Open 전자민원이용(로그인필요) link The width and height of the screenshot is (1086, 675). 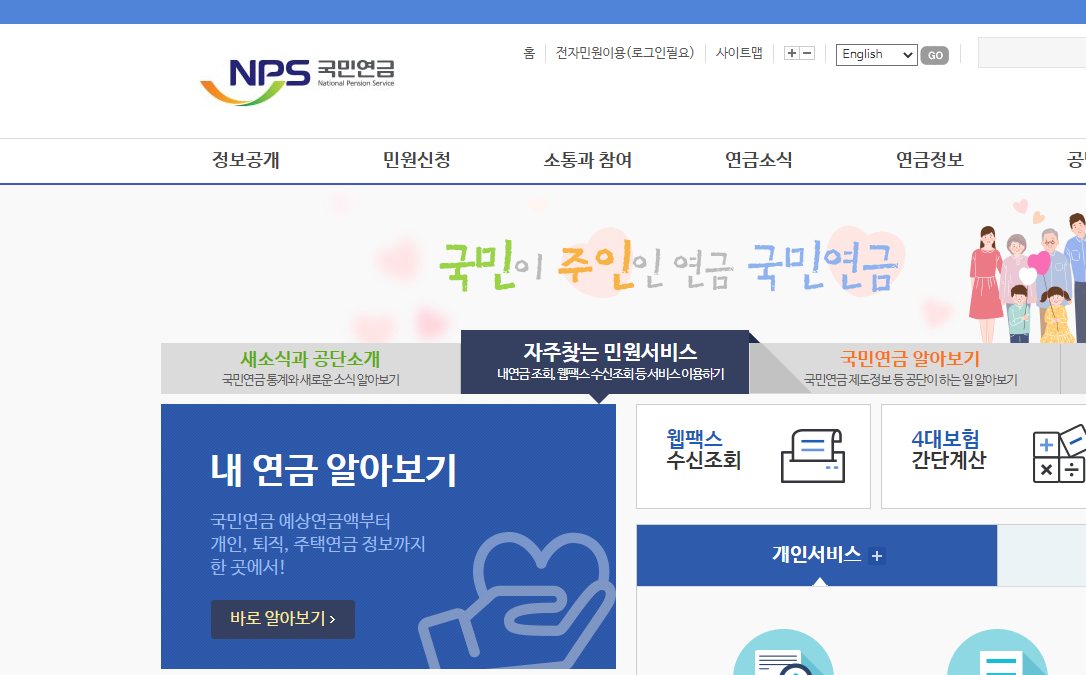click(x=625, y=53)
